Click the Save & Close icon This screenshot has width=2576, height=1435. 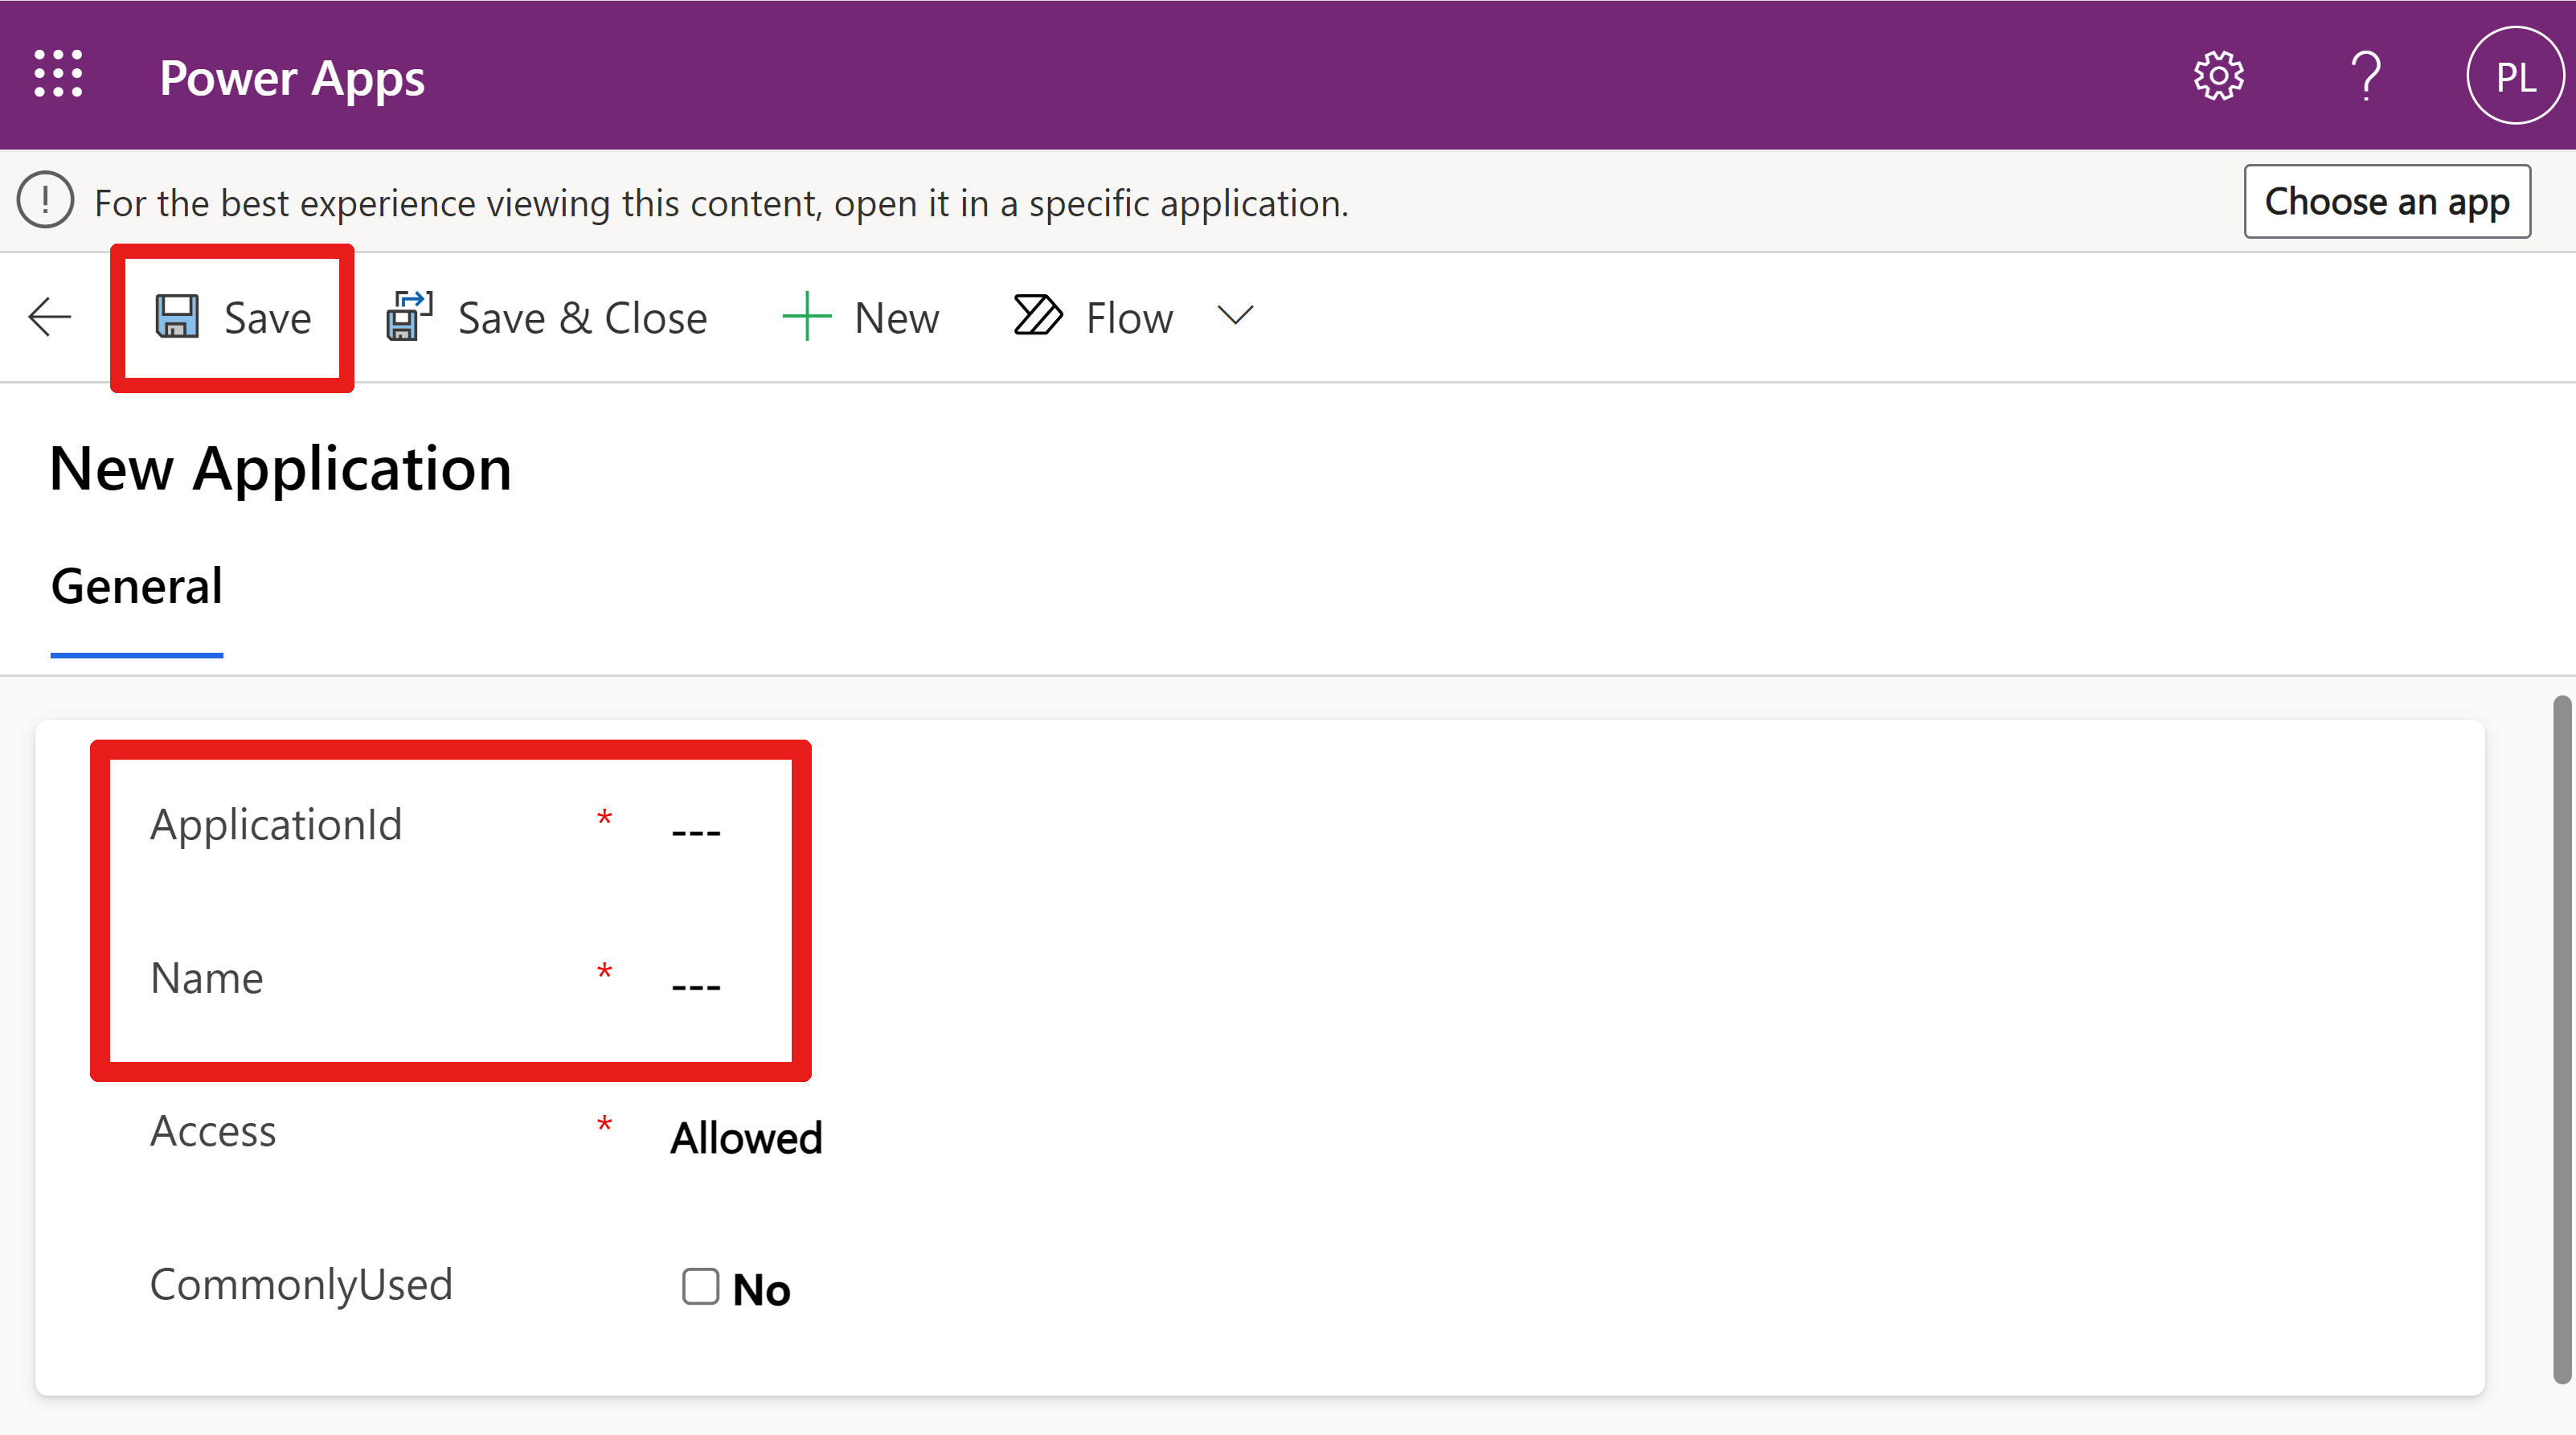point(410,316)
